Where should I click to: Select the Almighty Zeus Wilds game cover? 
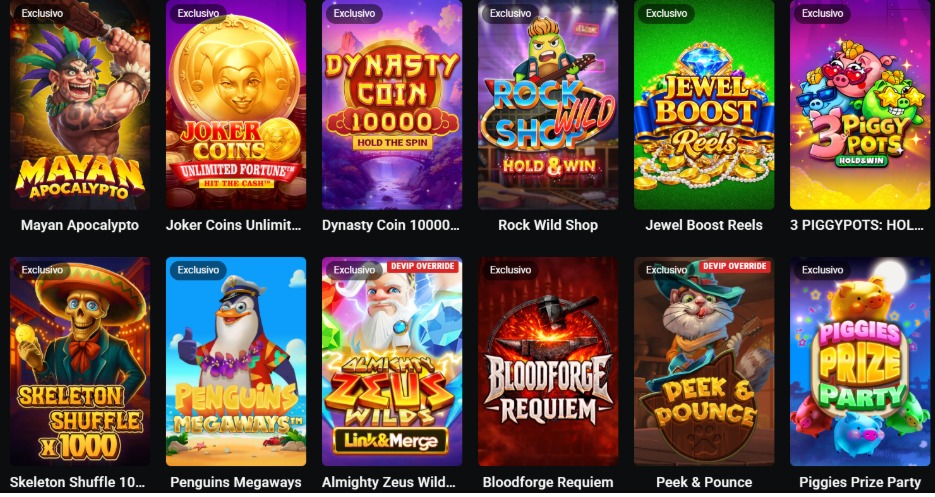click(392, 362)
